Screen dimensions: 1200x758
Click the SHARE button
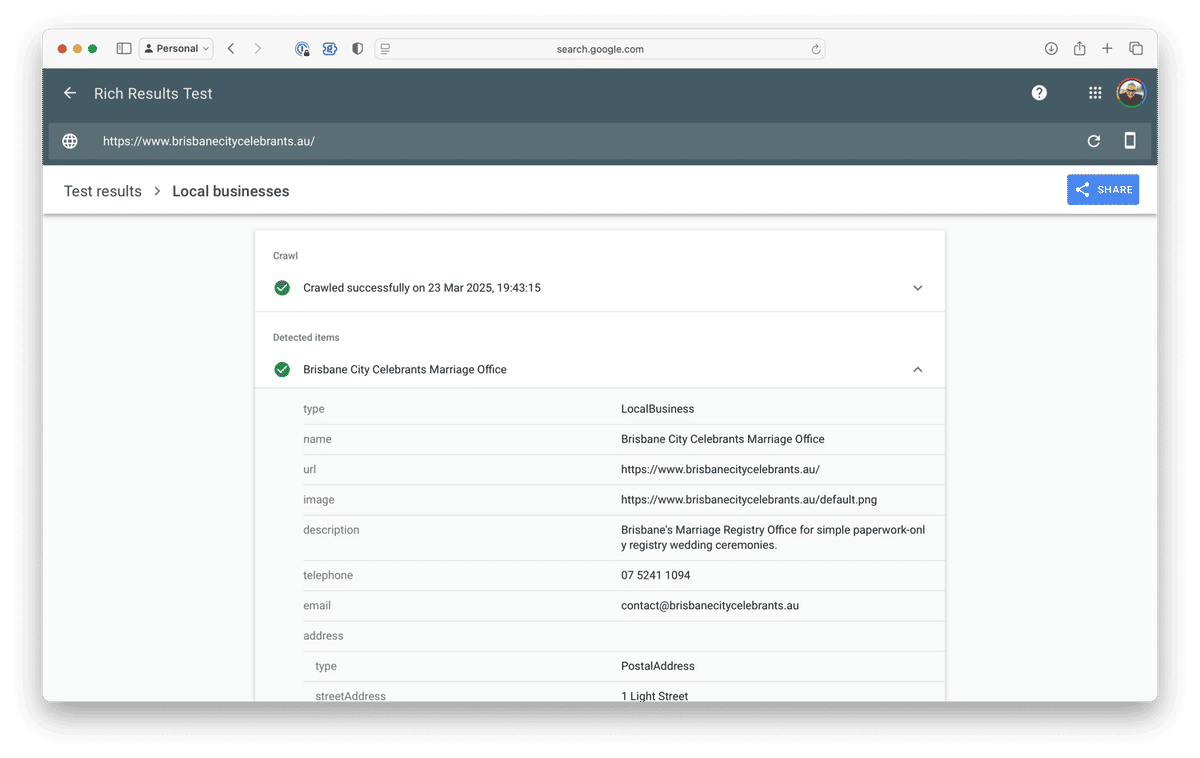click(1103, 190)
